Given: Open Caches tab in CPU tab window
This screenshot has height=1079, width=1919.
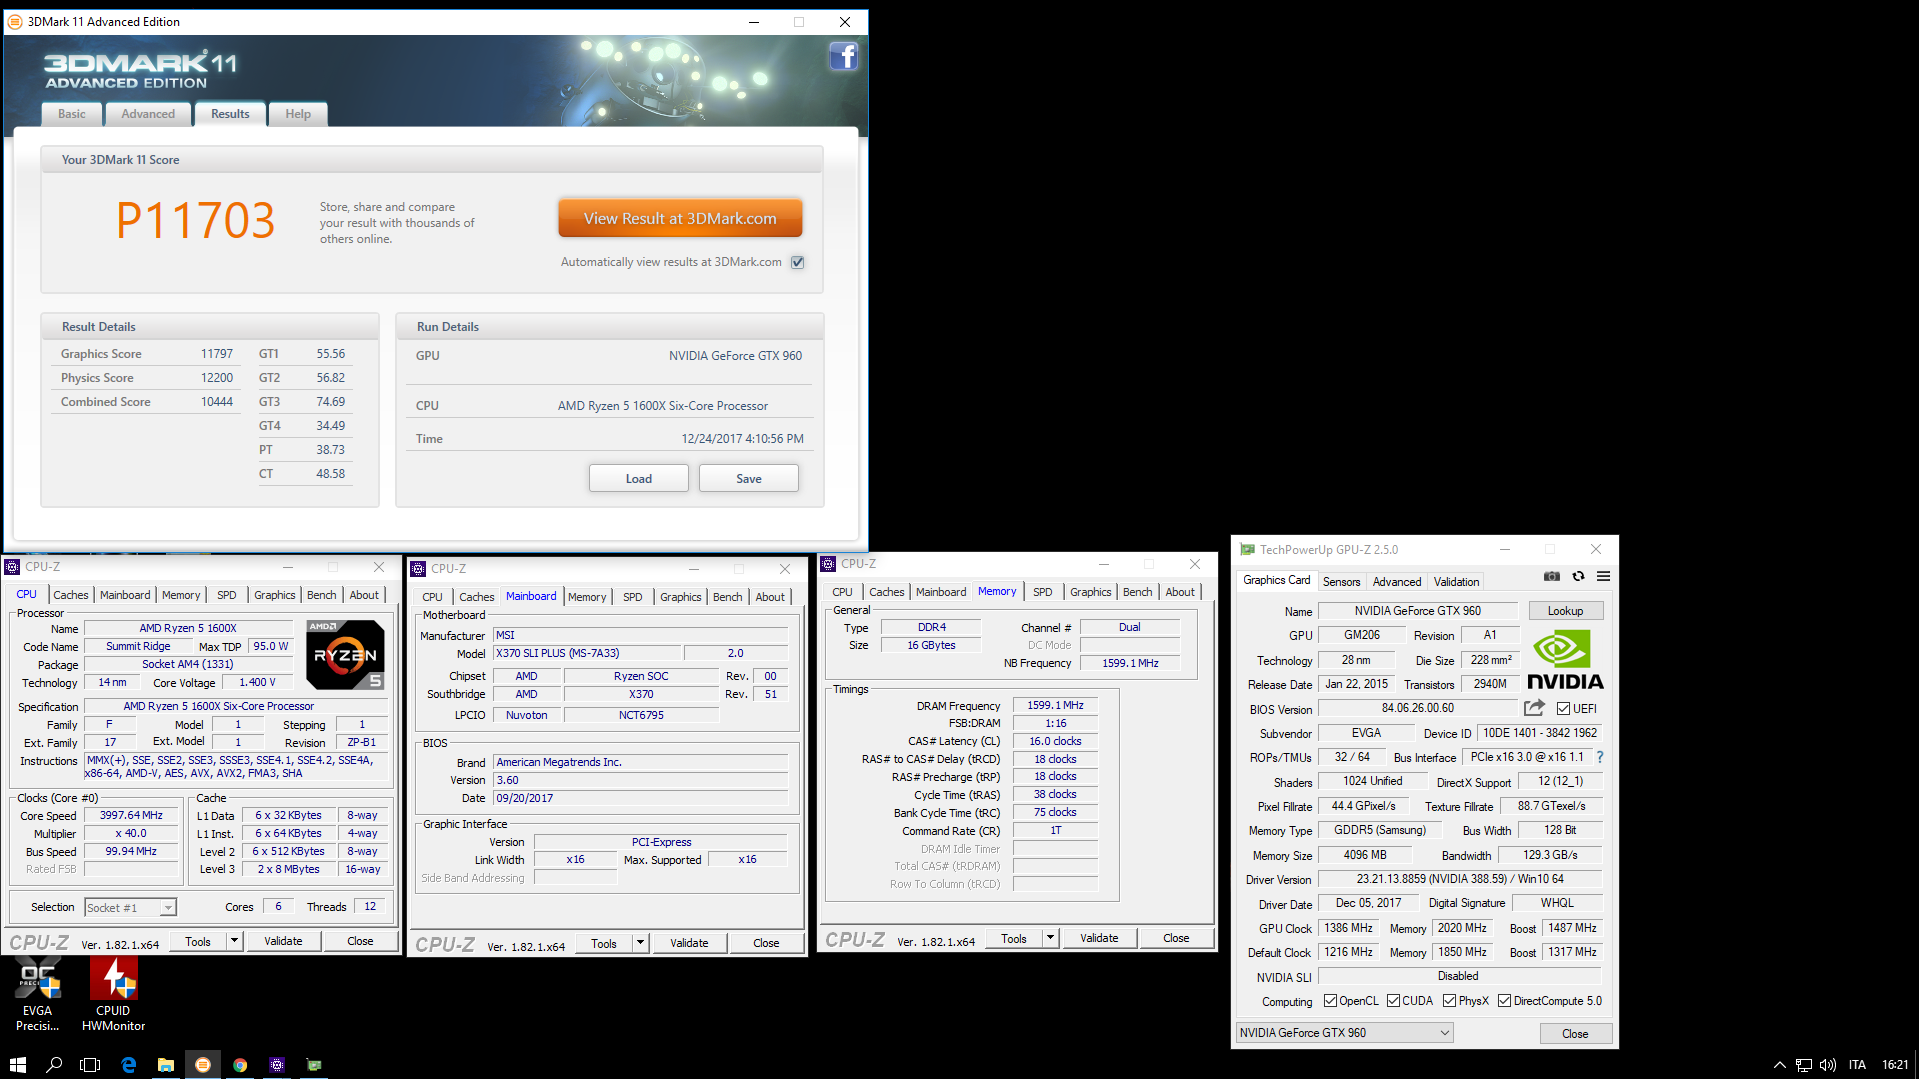Looking at the screenshot, I should click(x=71, y=595).
